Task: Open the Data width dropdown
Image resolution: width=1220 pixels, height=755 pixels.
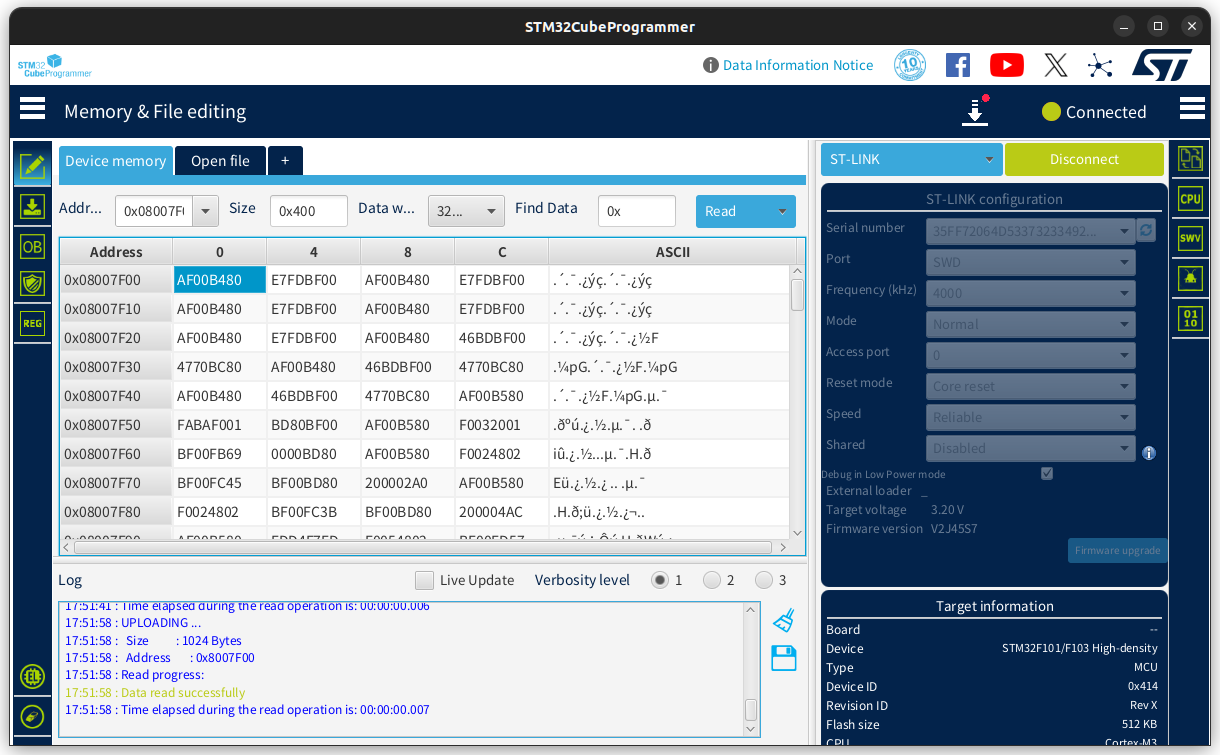Action: 466,211
